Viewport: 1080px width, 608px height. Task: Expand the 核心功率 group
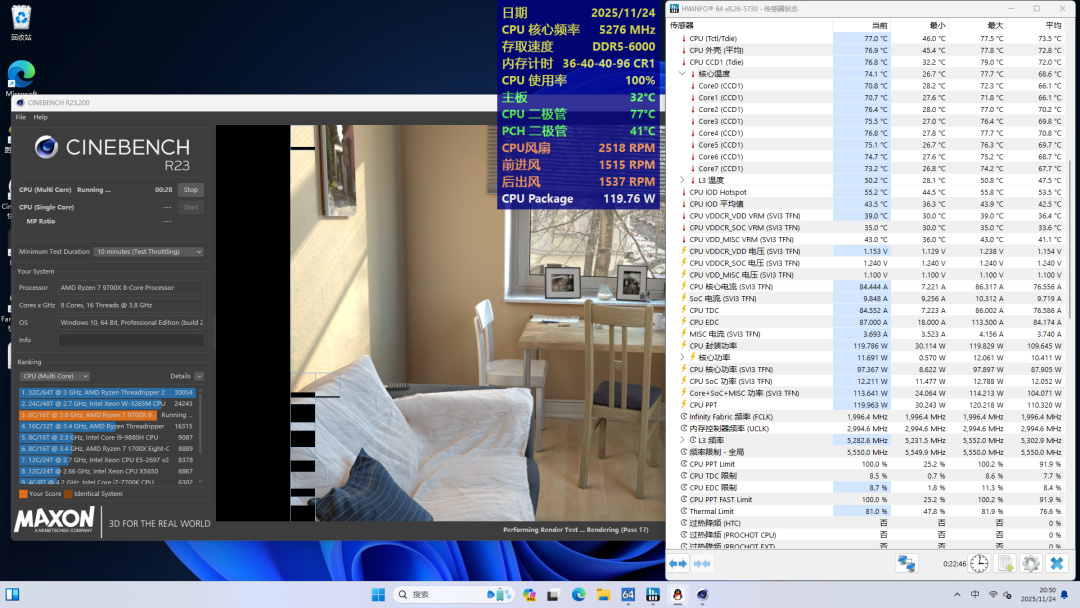[x=683, y=357]
